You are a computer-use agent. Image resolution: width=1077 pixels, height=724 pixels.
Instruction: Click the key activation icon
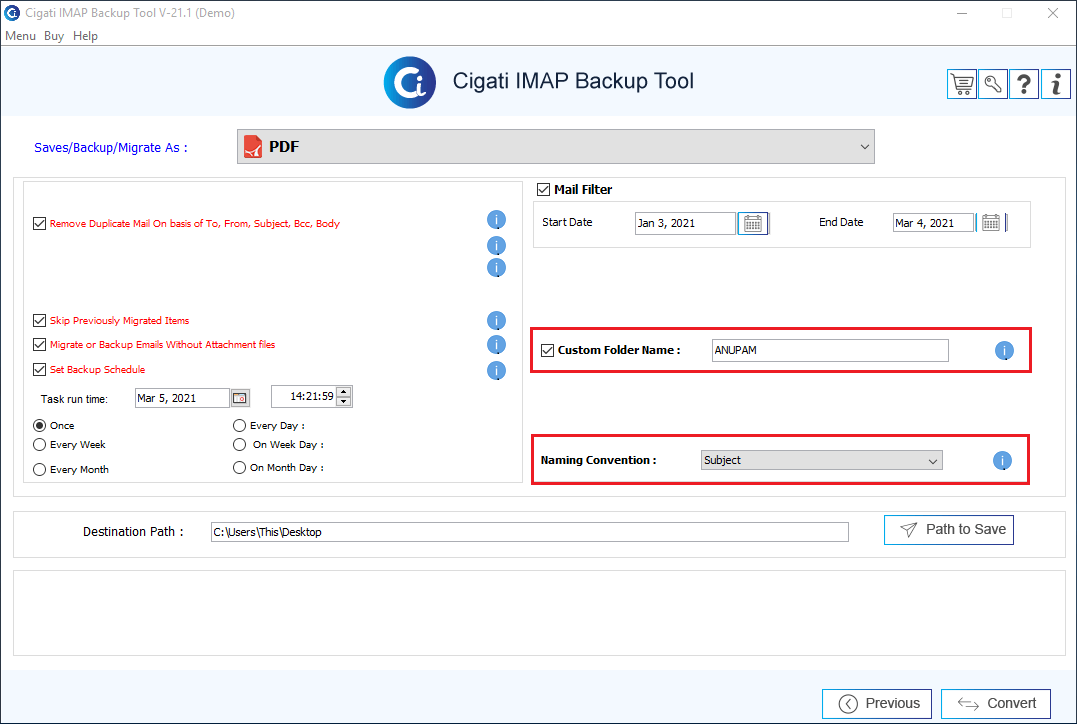993,84
